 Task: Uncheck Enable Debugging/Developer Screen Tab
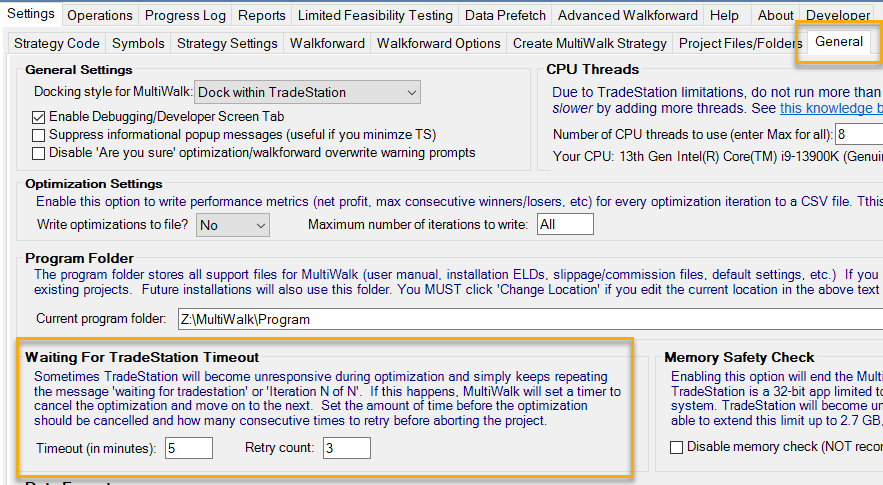coord(39,117)
